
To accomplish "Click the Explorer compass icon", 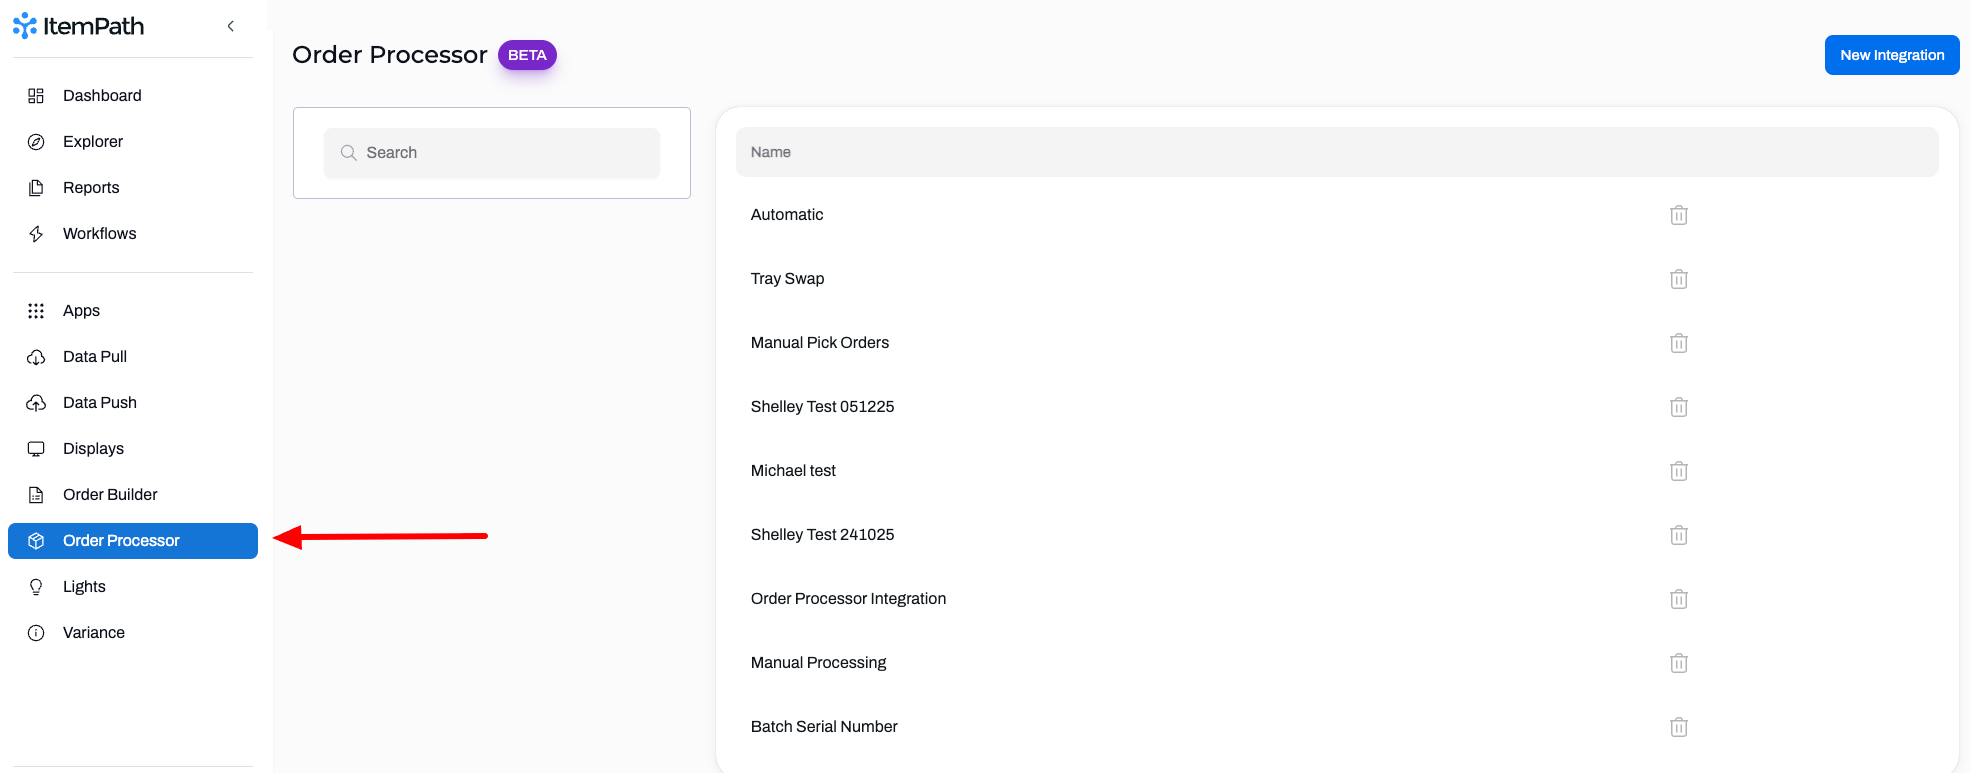I will pos(36,142).
